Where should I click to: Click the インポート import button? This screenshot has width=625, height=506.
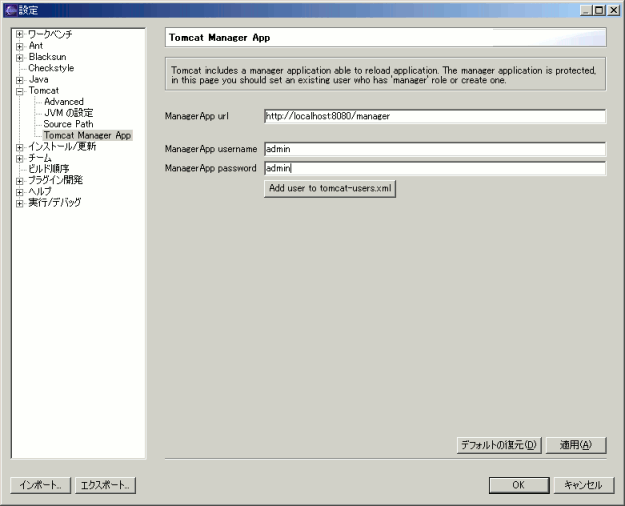pyautogui.click(x=41, y=485)
